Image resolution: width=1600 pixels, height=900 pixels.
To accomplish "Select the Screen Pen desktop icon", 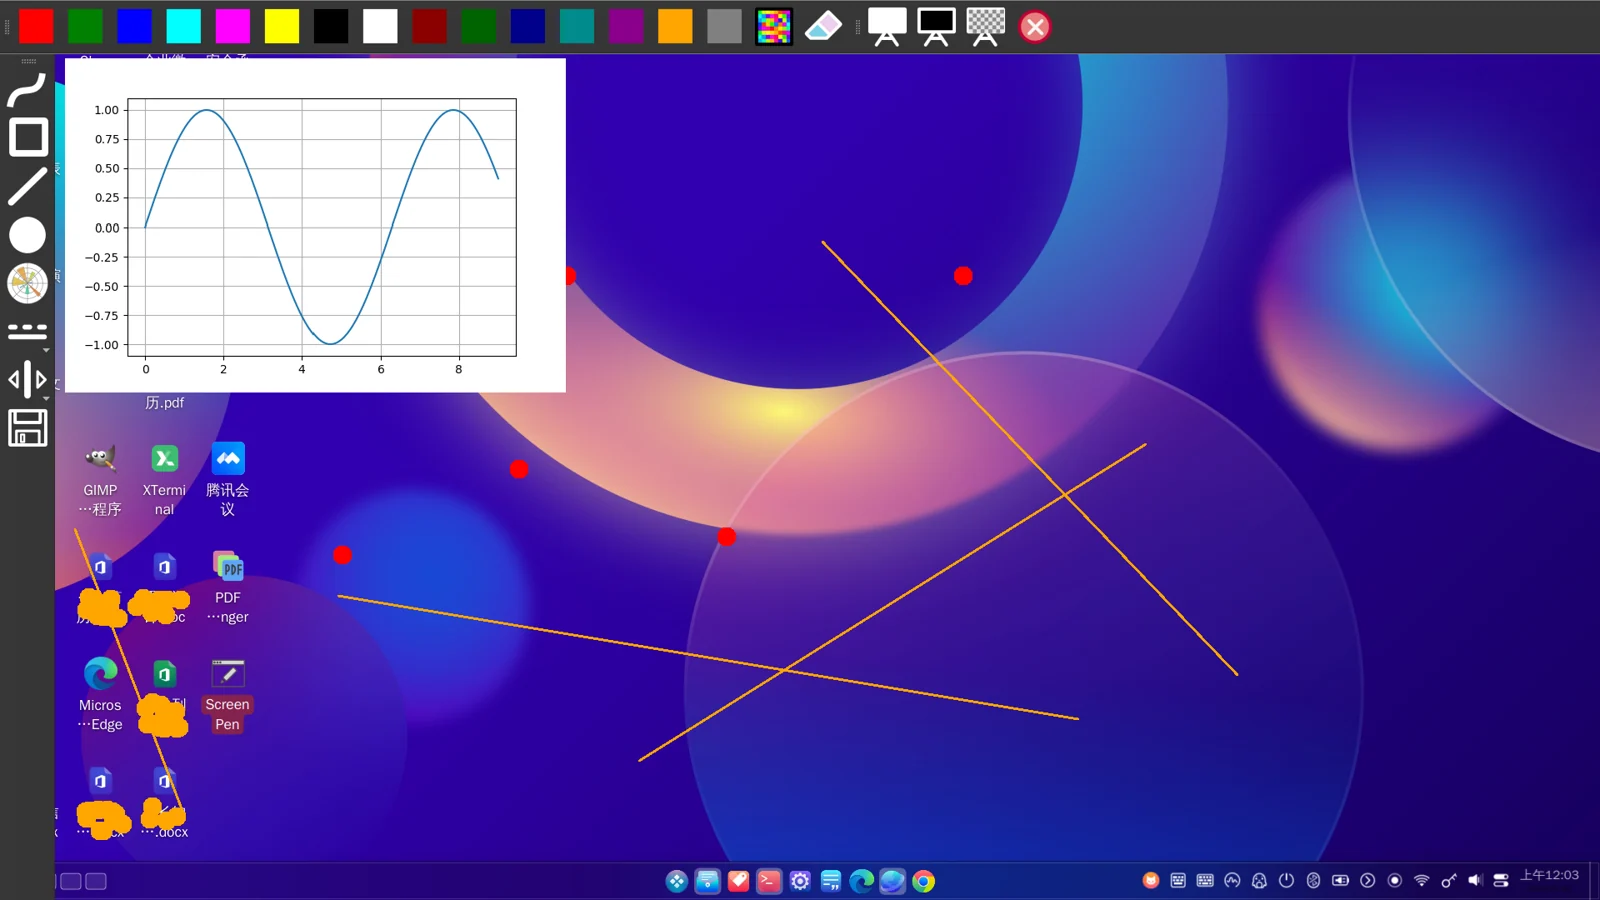I will [228, 695].
